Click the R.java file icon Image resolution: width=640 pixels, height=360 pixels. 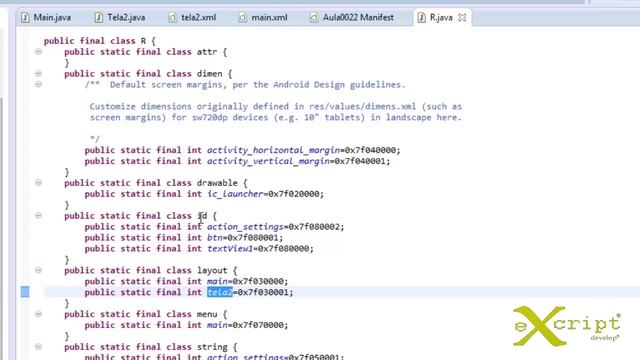[x=422, y=18]
